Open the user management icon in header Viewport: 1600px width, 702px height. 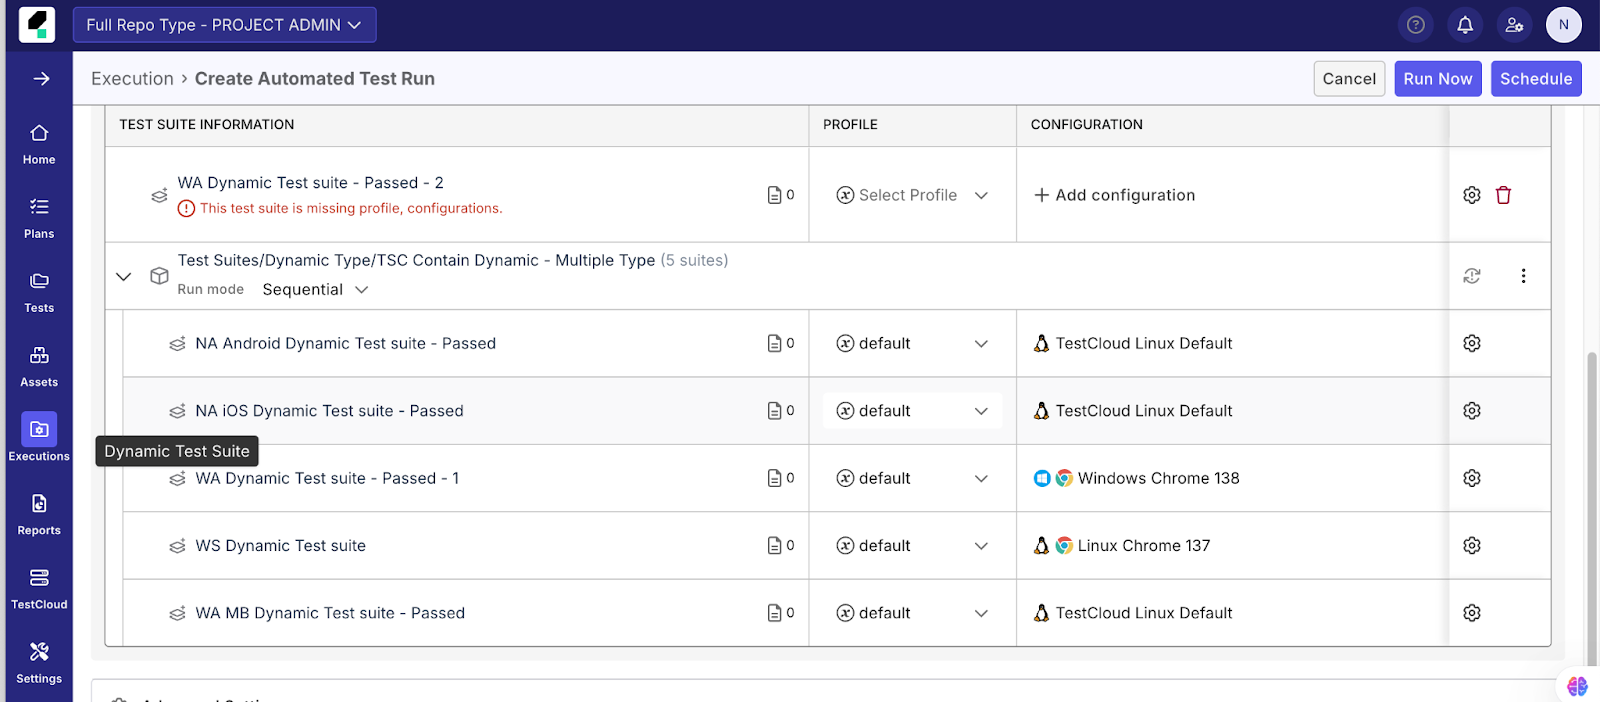click(x=1514, y=25)
